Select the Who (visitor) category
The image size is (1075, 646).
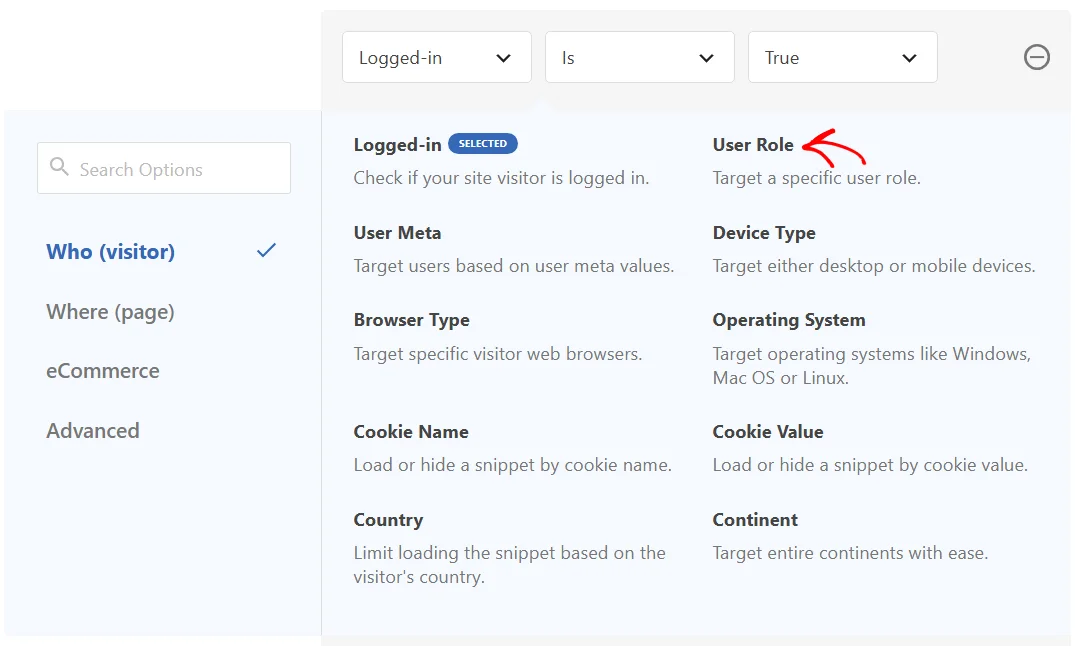[x=110, y=252]
